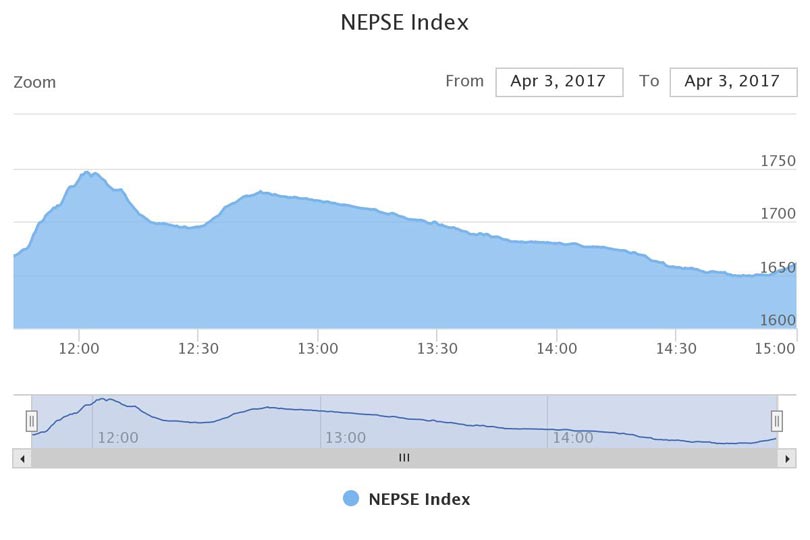
Task: Click the navigator's right range handle
Action: click(x=777, y=421)
